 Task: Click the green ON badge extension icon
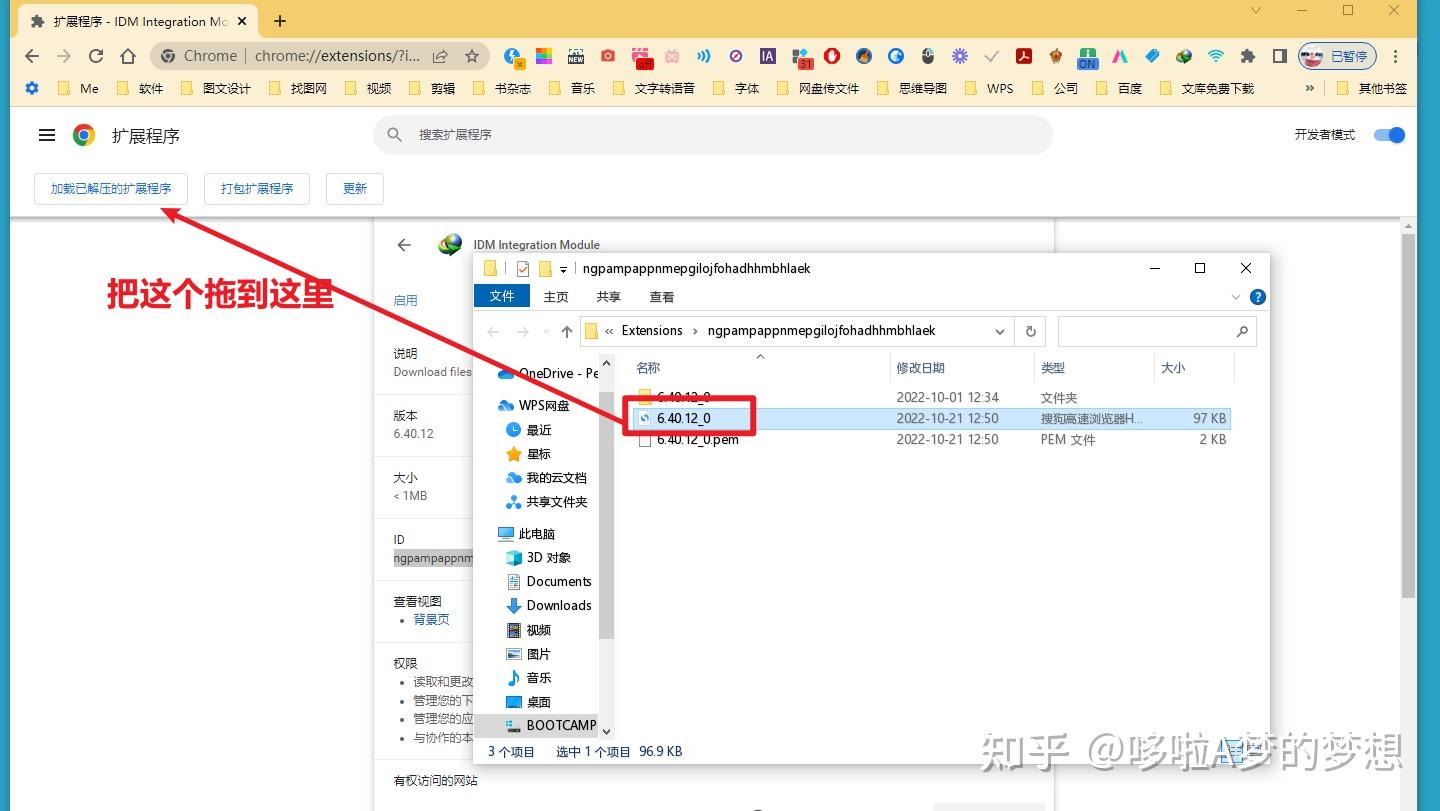[x=1088, y=58]
